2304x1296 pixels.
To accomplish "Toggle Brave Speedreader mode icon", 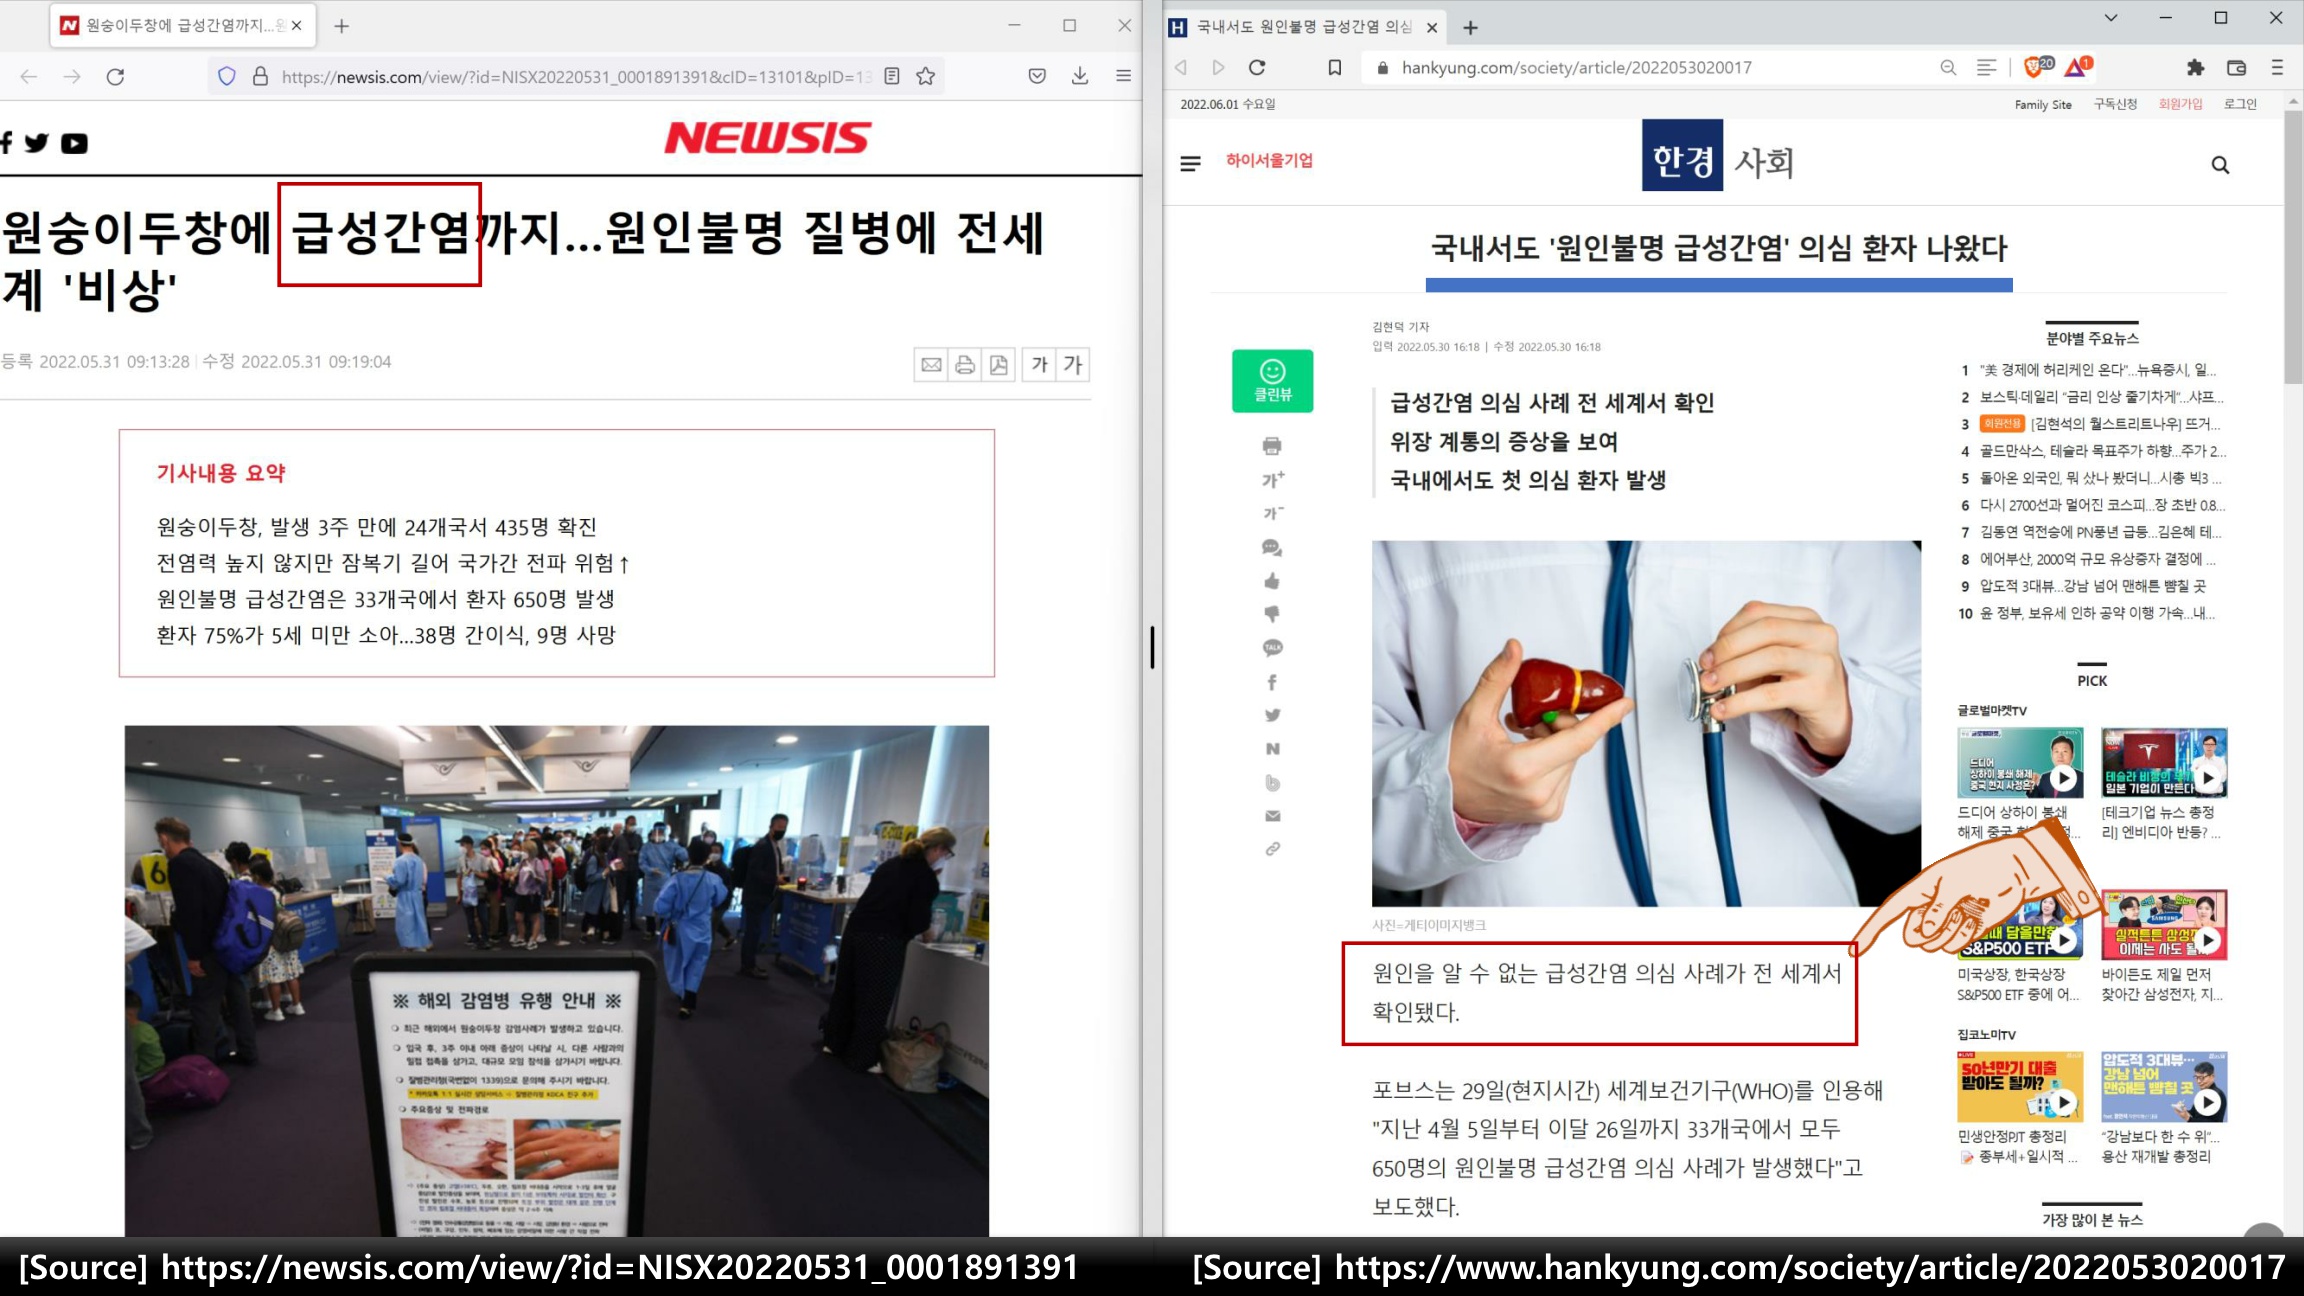I will (x=1986, y=67).
